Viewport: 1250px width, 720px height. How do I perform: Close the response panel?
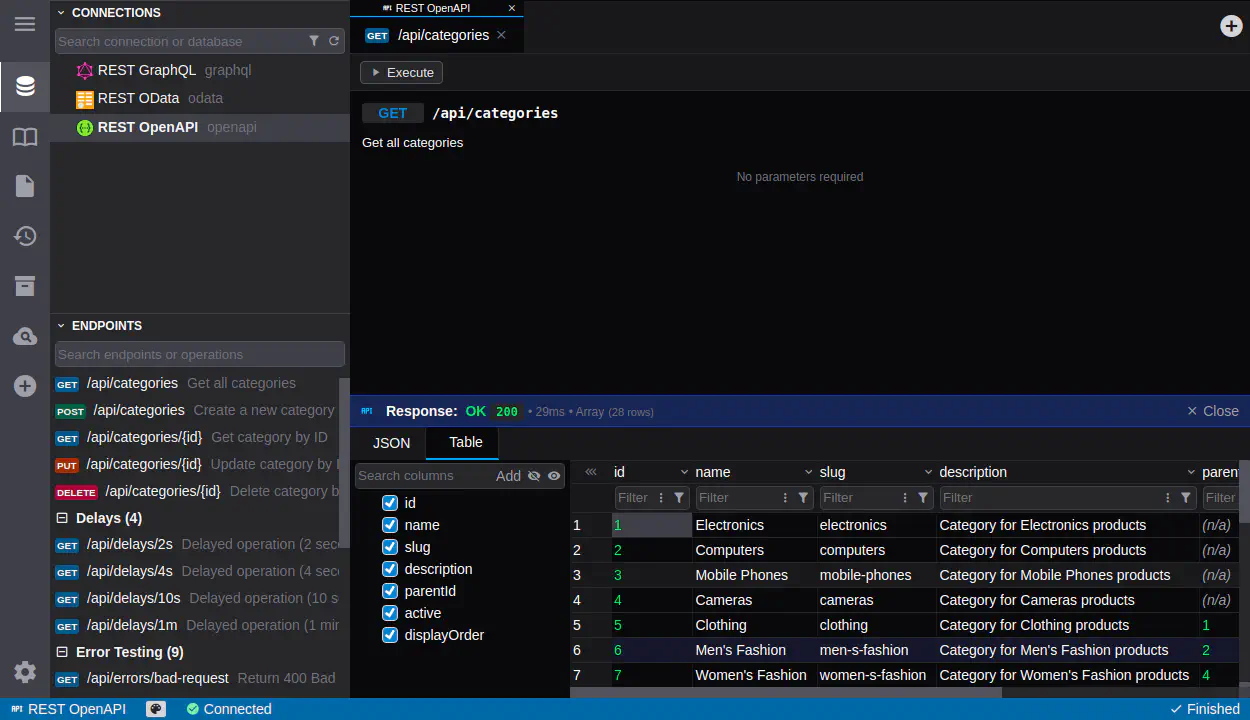click(1212, 411)
